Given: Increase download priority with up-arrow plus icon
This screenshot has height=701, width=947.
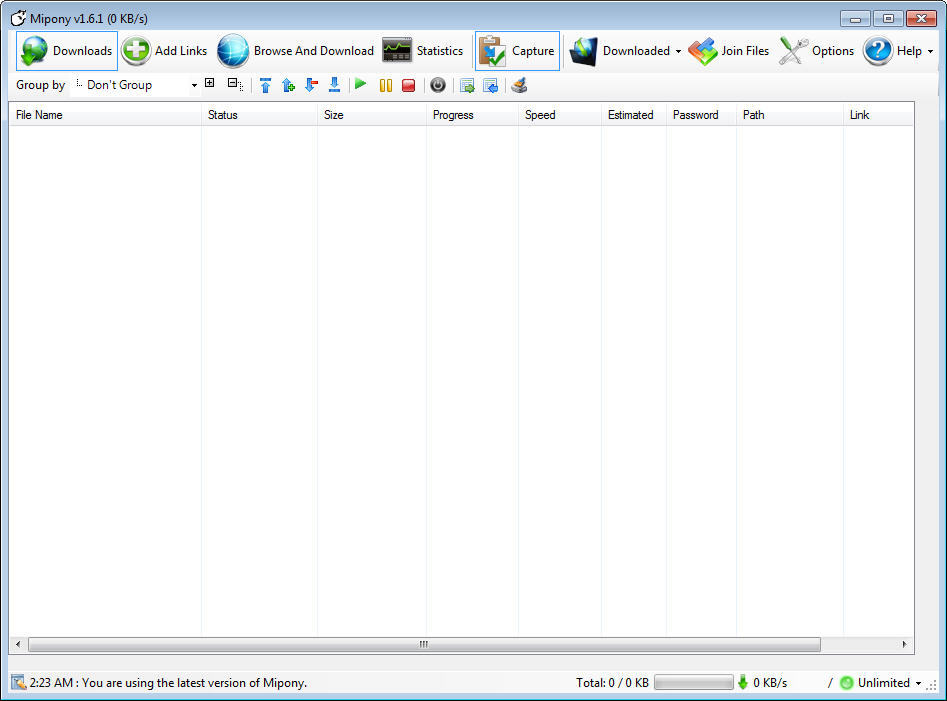Looking at the screenshot, I should tap(288, 85).
